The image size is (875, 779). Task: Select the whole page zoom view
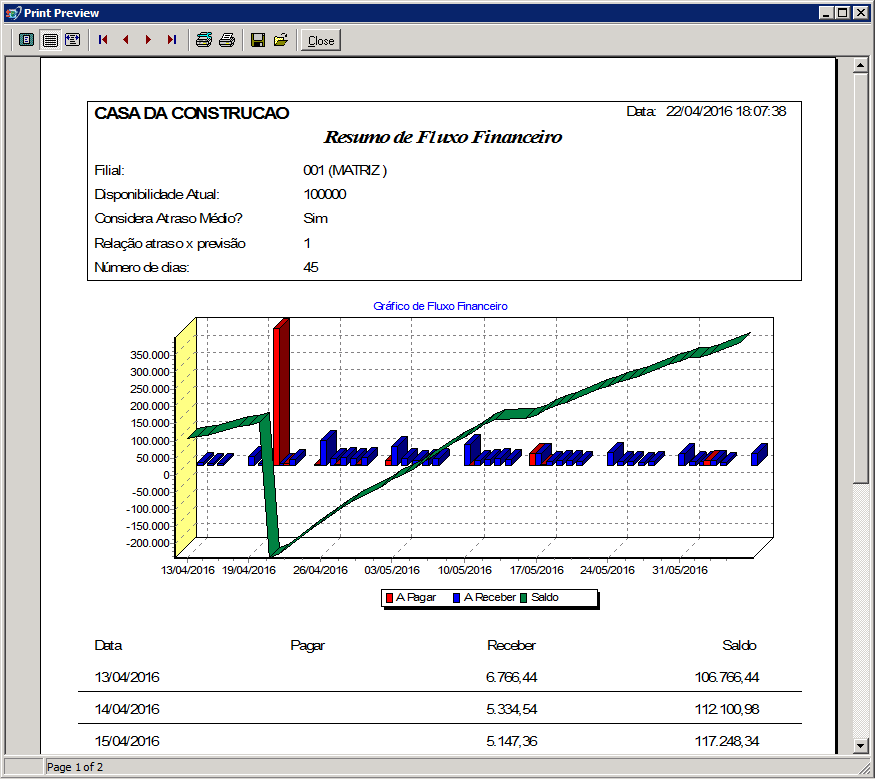click(x=26, y=40)
